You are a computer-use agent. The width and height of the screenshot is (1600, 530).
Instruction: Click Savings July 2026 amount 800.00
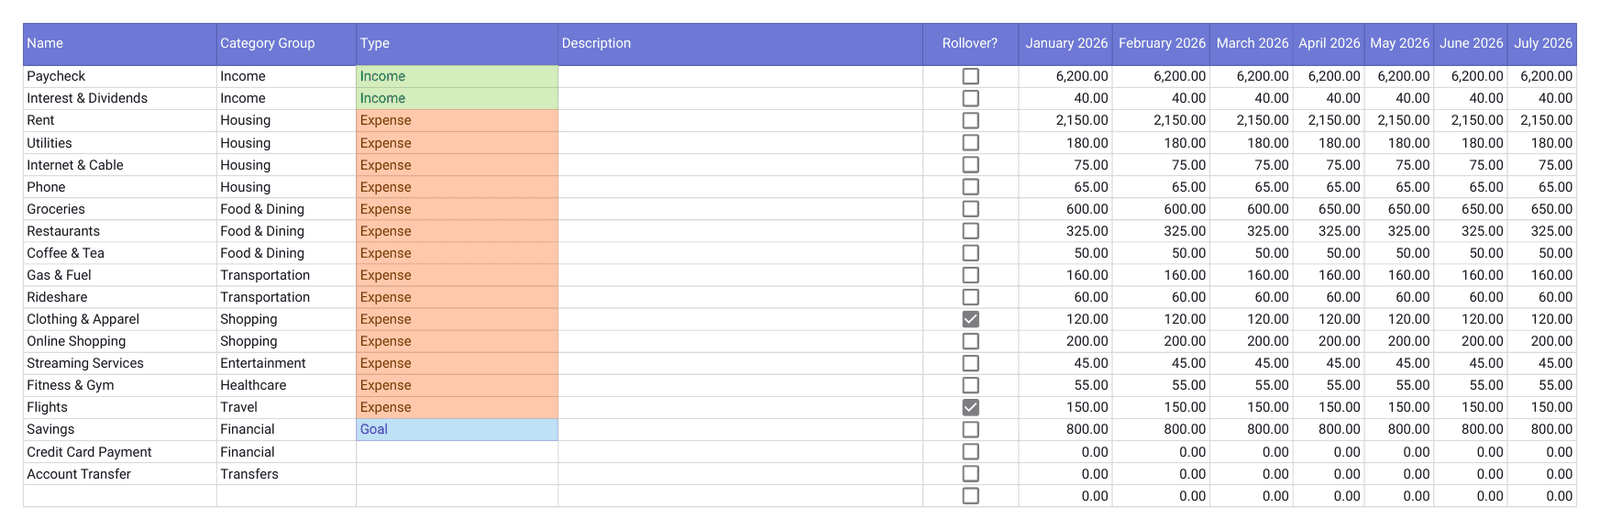point(1542,429)
